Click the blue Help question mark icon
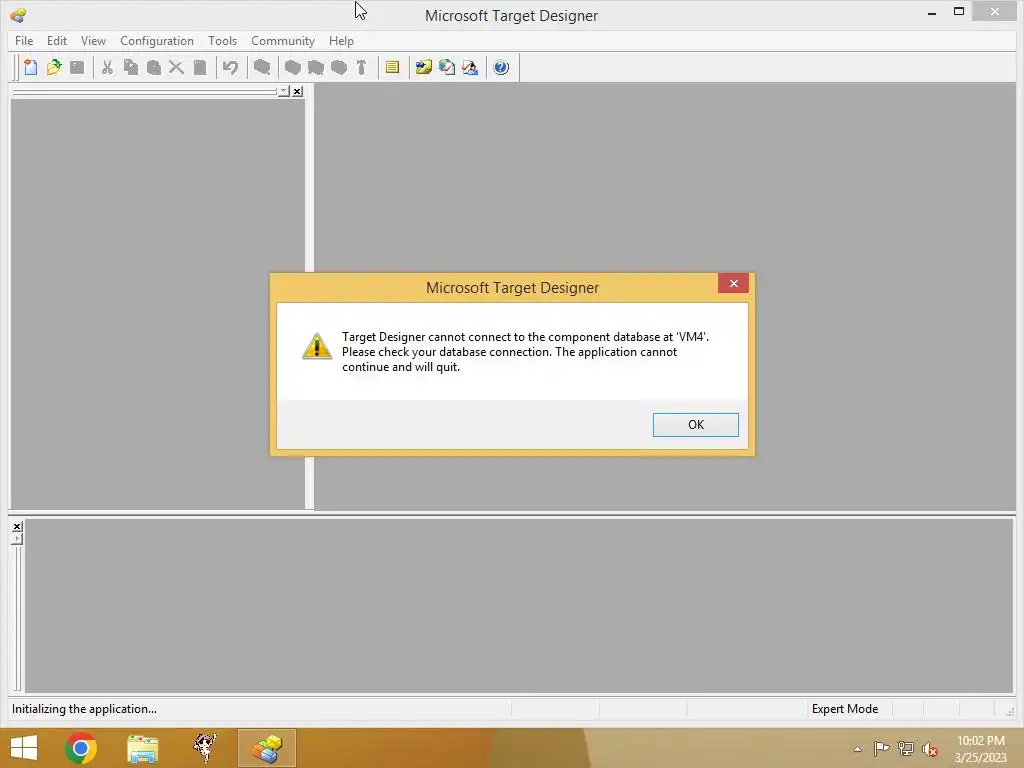The width and height of the screenshot is (1024, 768). pos(501,67)
